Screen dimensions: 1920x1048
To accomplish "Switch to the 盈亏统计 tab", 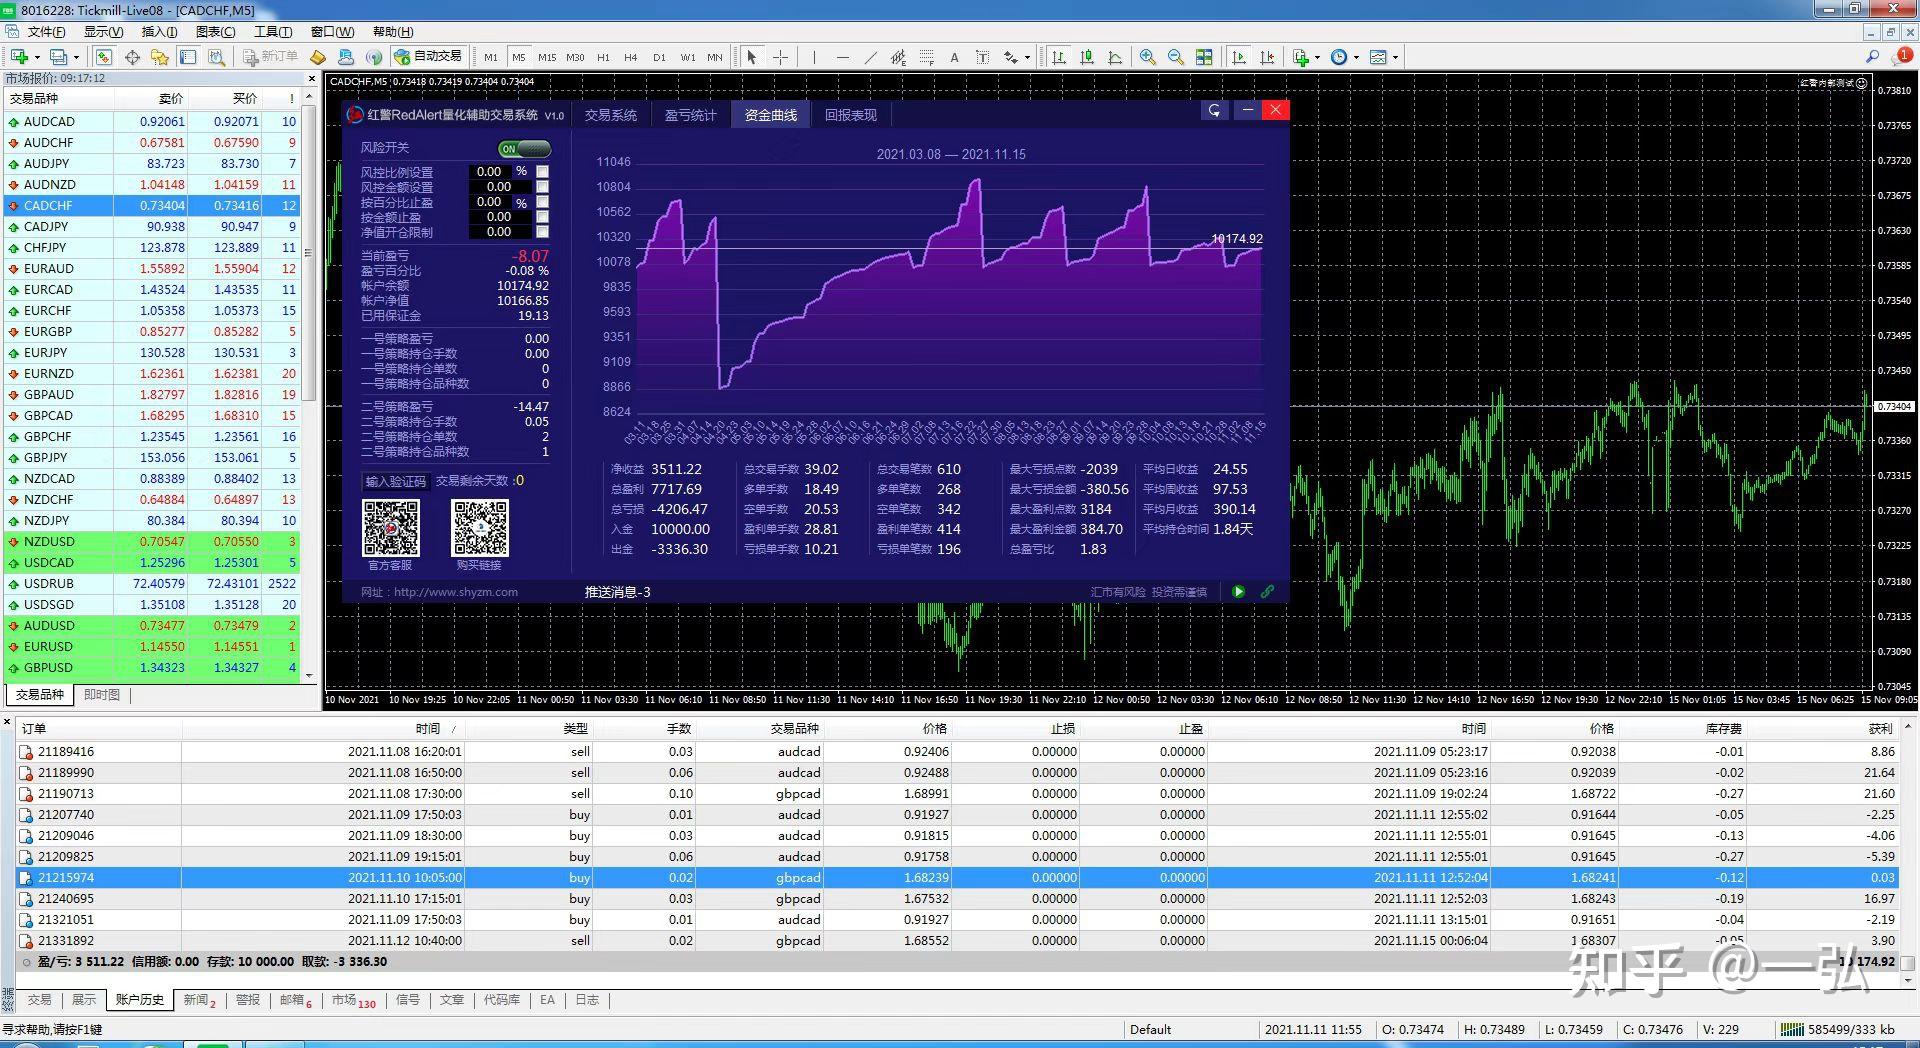I will click(x=690, y=115).
